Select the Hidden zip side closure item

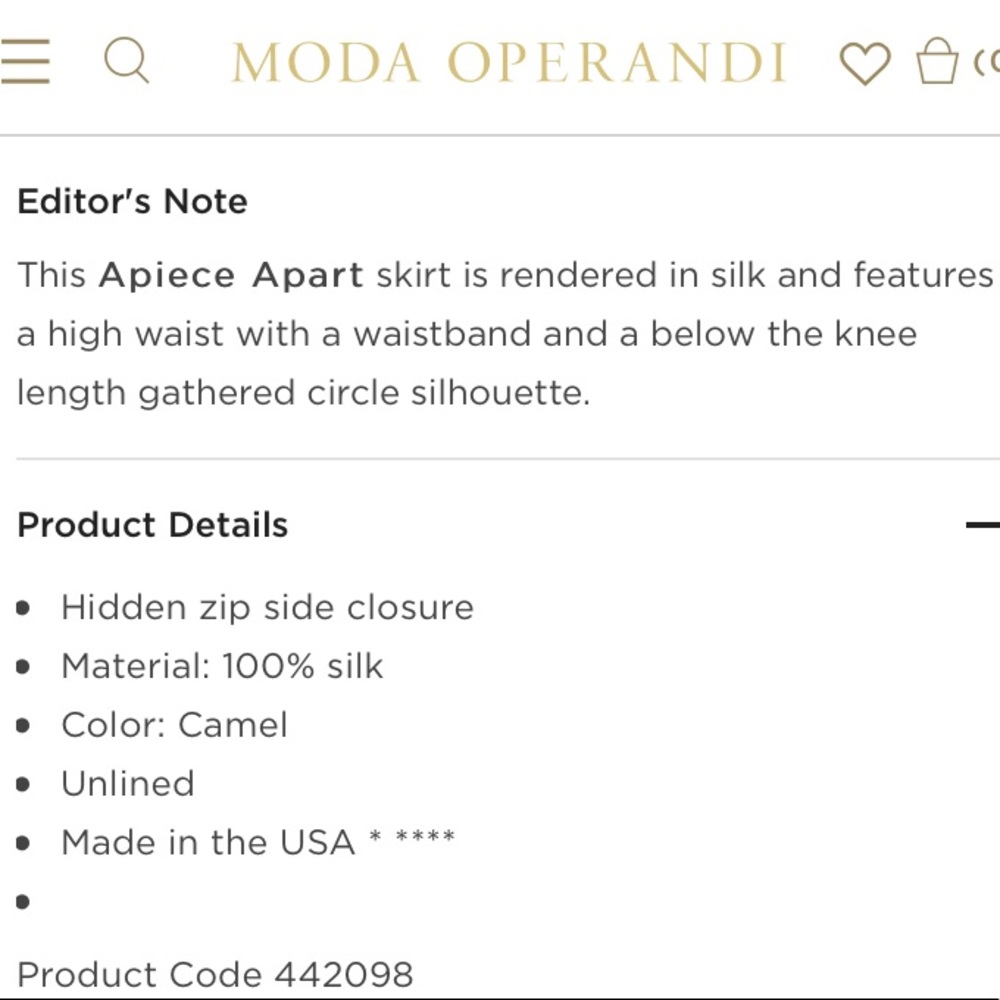point(267,607)
